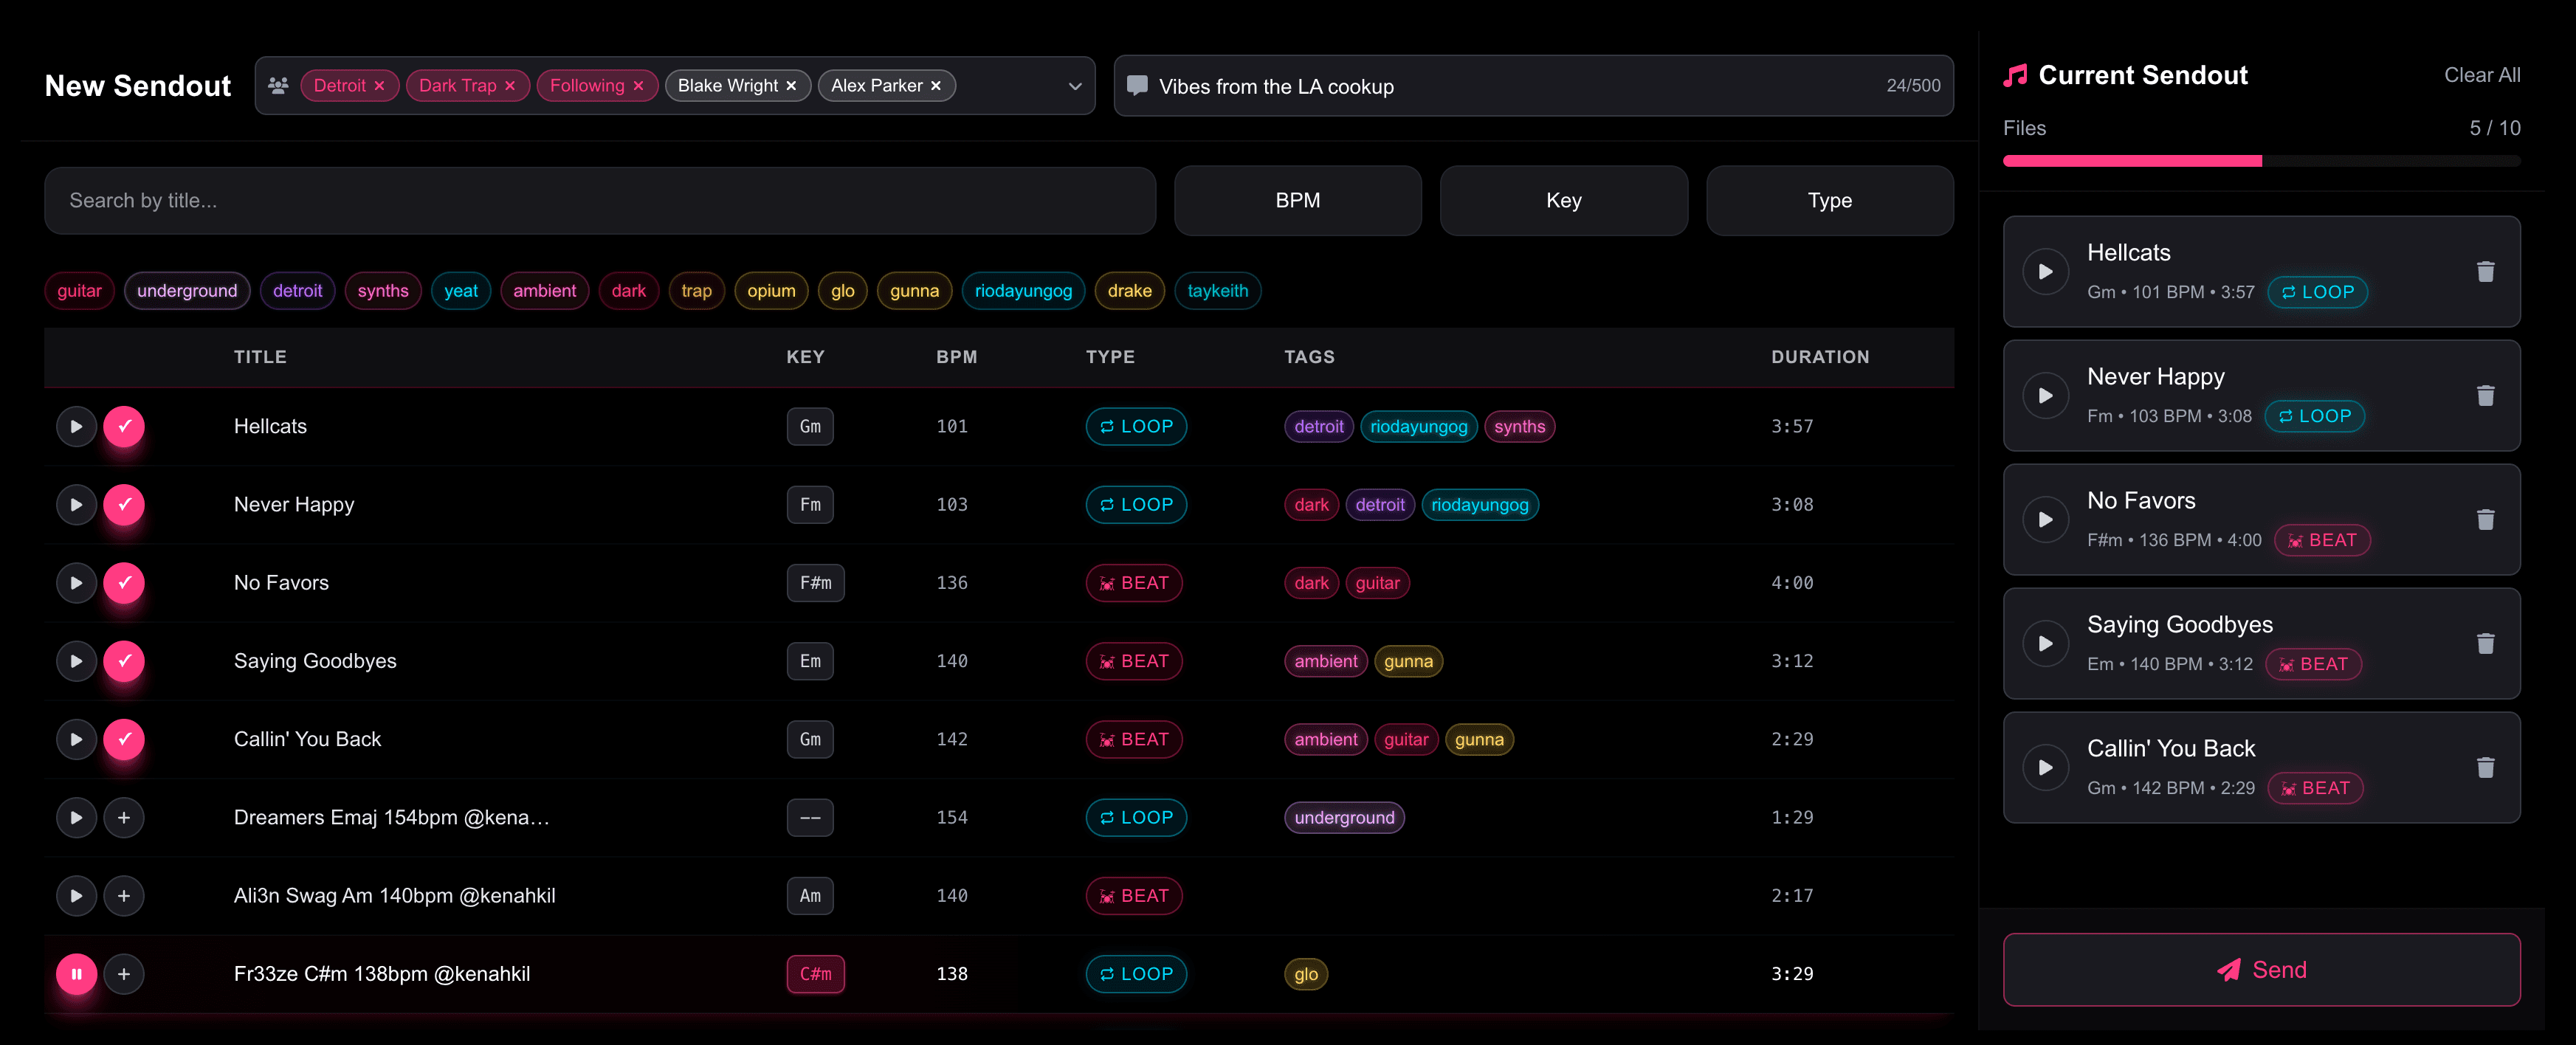Open the BPM filter
Screen dimensions: 2576x1045
point(1297,200)
